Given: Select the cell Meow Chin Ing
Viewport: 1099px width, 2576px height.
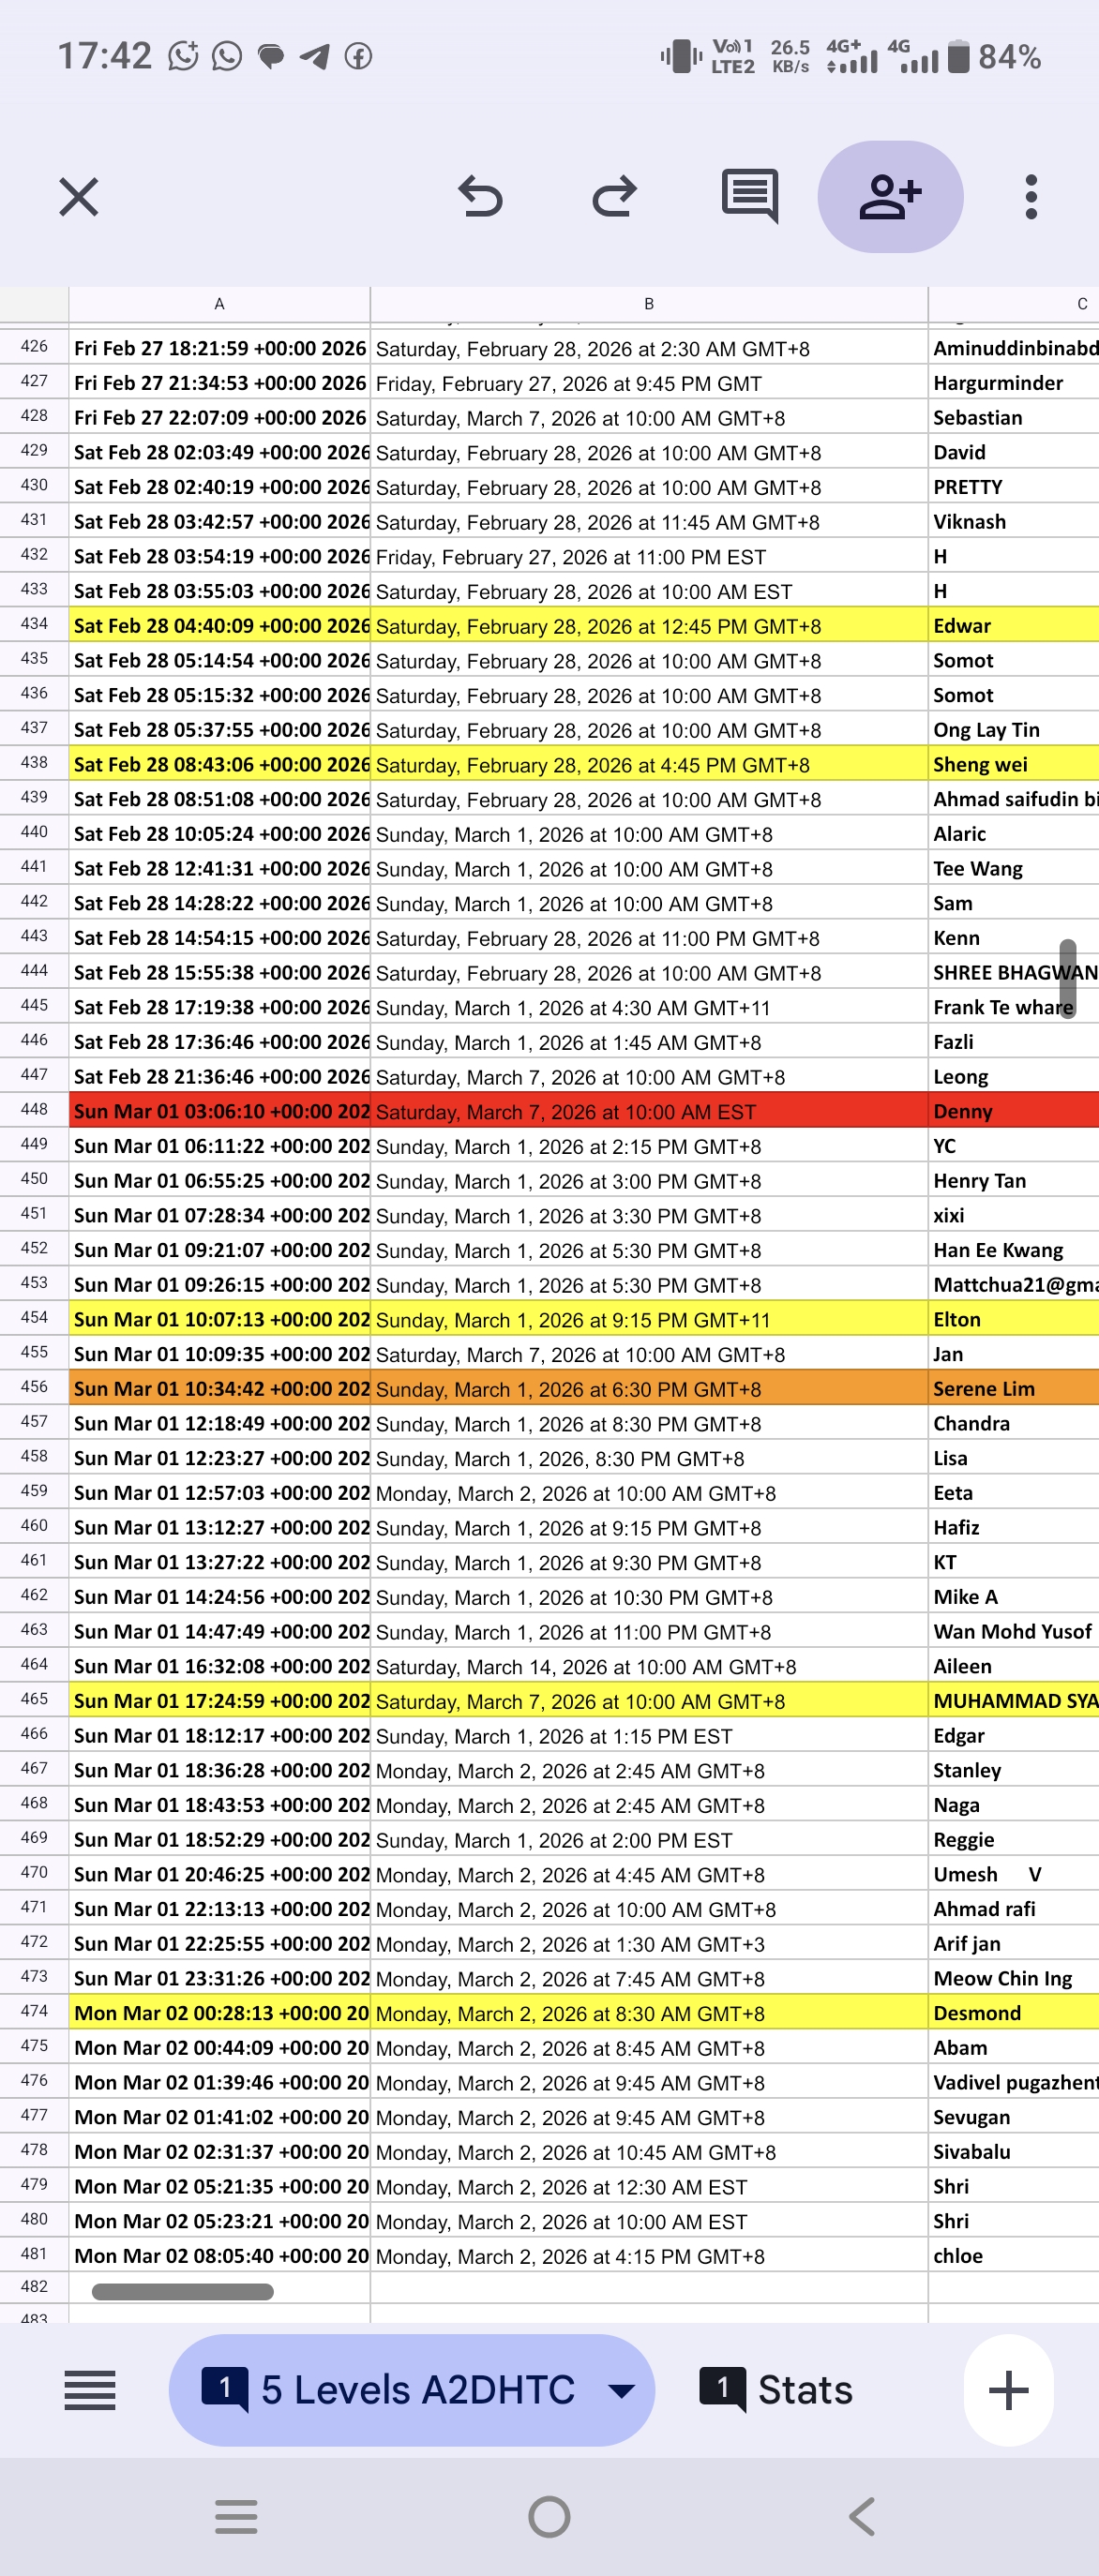Looking at the screenshot, I should tap(1014, 1978).
